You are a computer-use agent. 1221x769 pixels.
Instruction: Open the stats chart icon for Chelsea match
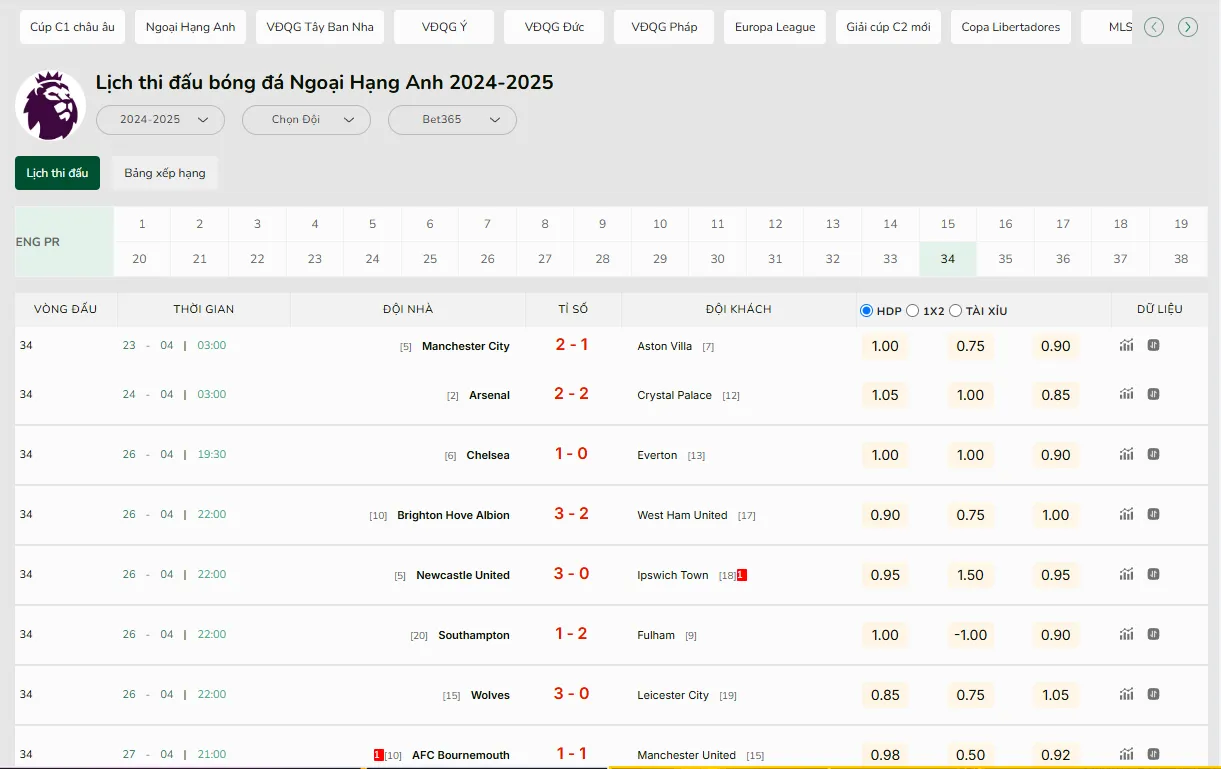pos(1127,454)
